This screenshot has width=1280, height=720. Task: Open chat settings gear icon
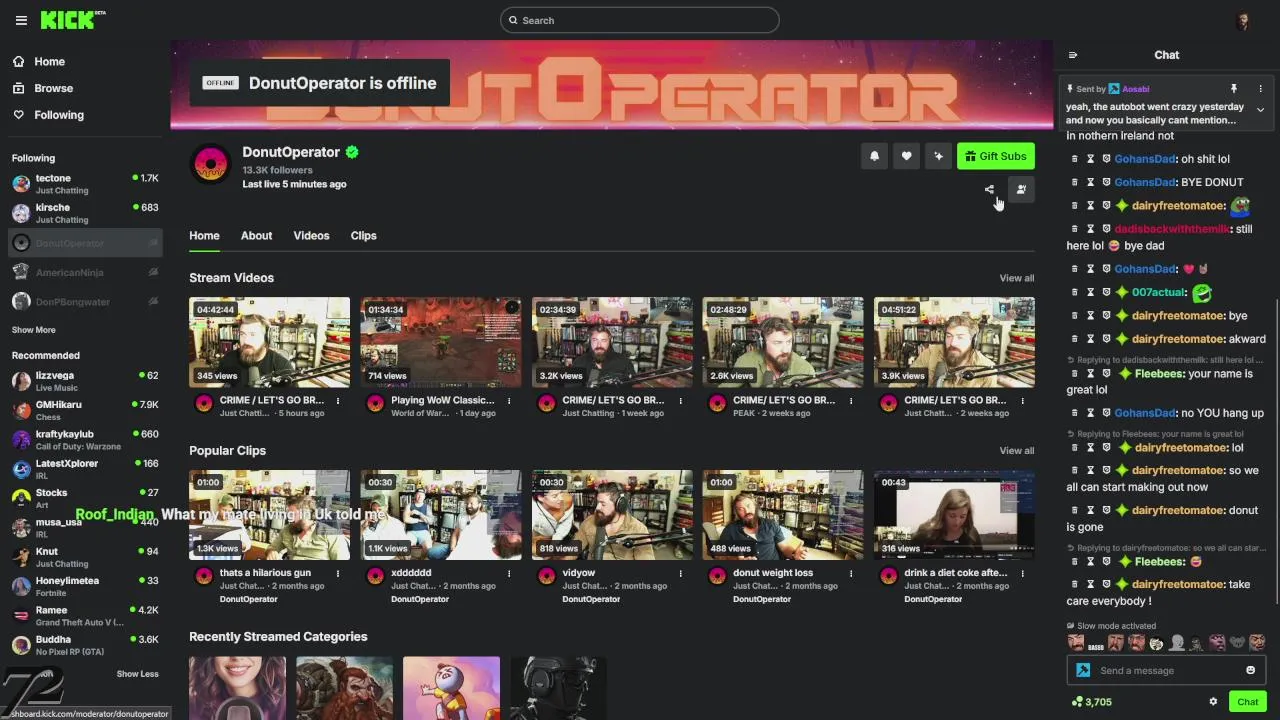[x=1213, y=702]
